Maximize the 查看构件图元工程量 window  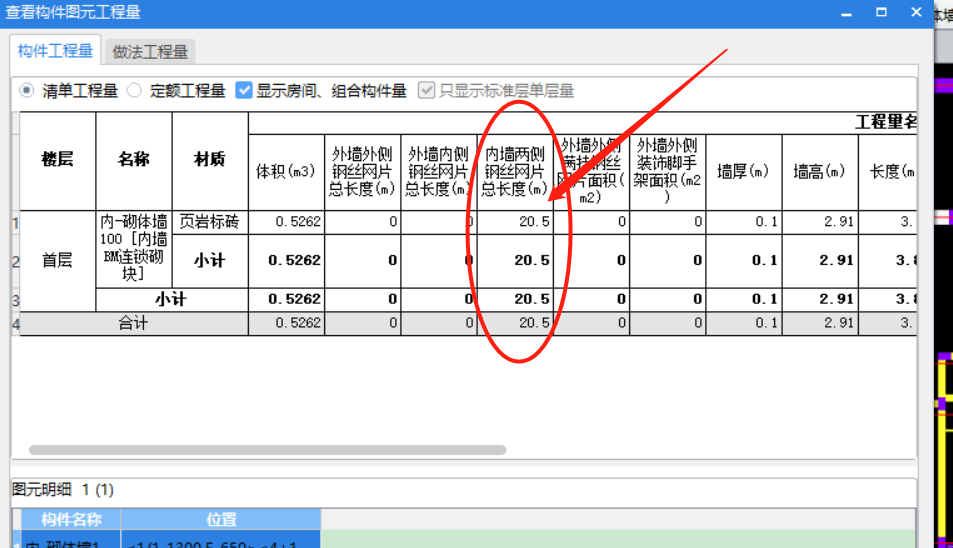(x=881, y=12)
